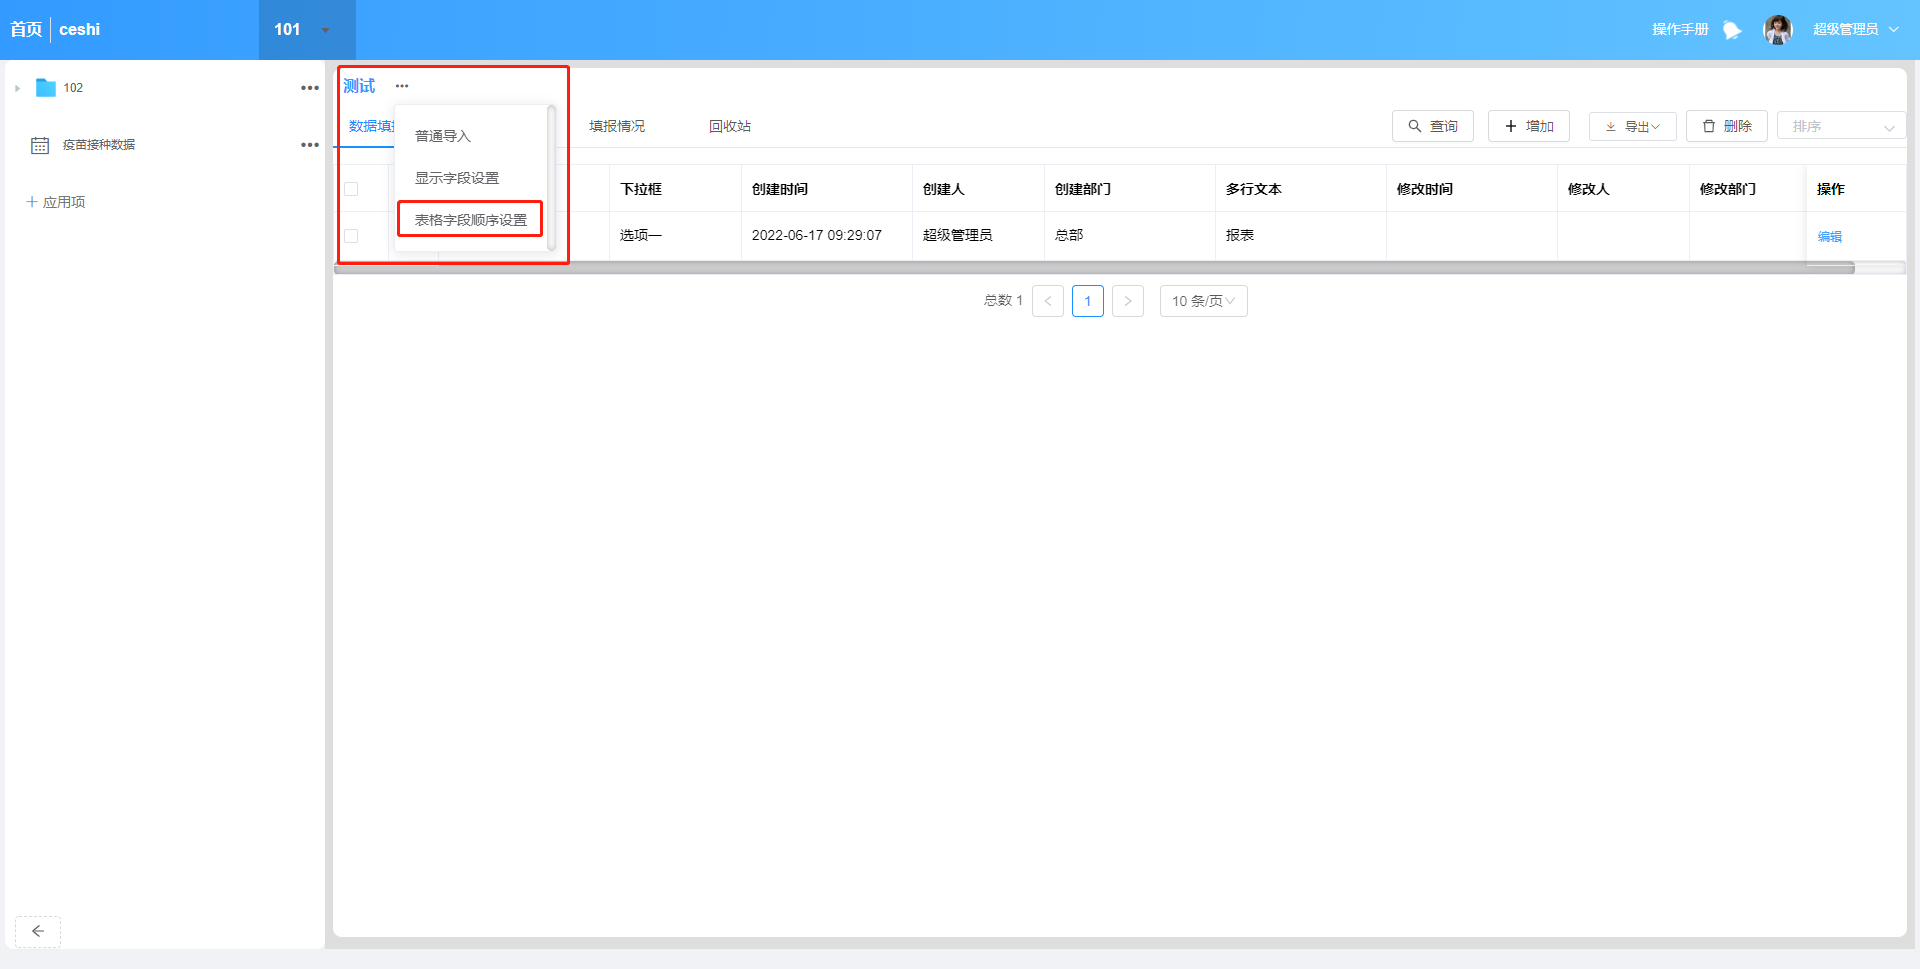Viewport: 1920px width, 969px height.
Task: Click the 疫苗接种数据 calendar form icon
Action: [x=40, y=145]
